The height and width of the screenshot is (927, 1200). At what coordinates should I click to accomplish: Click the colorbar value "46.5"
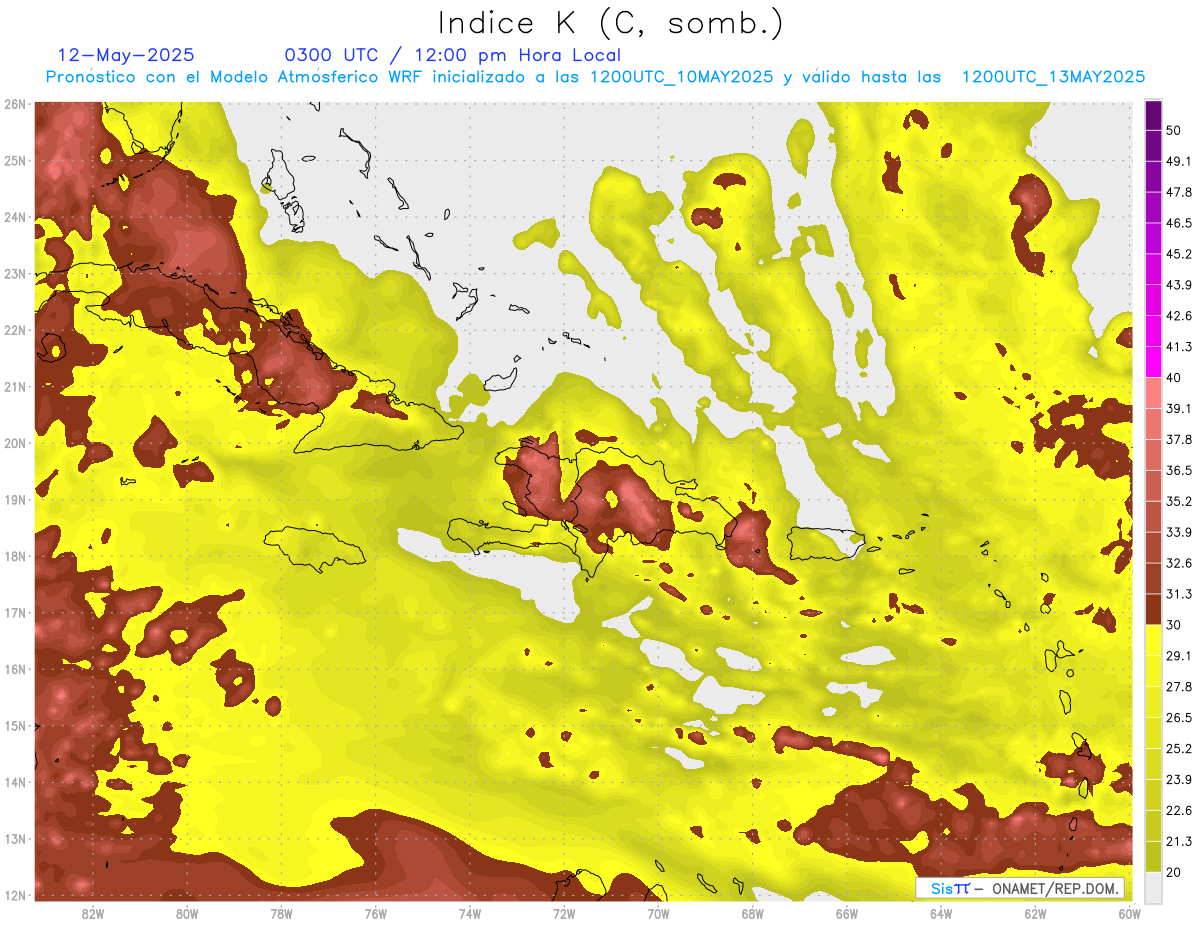pos(1178,223)
